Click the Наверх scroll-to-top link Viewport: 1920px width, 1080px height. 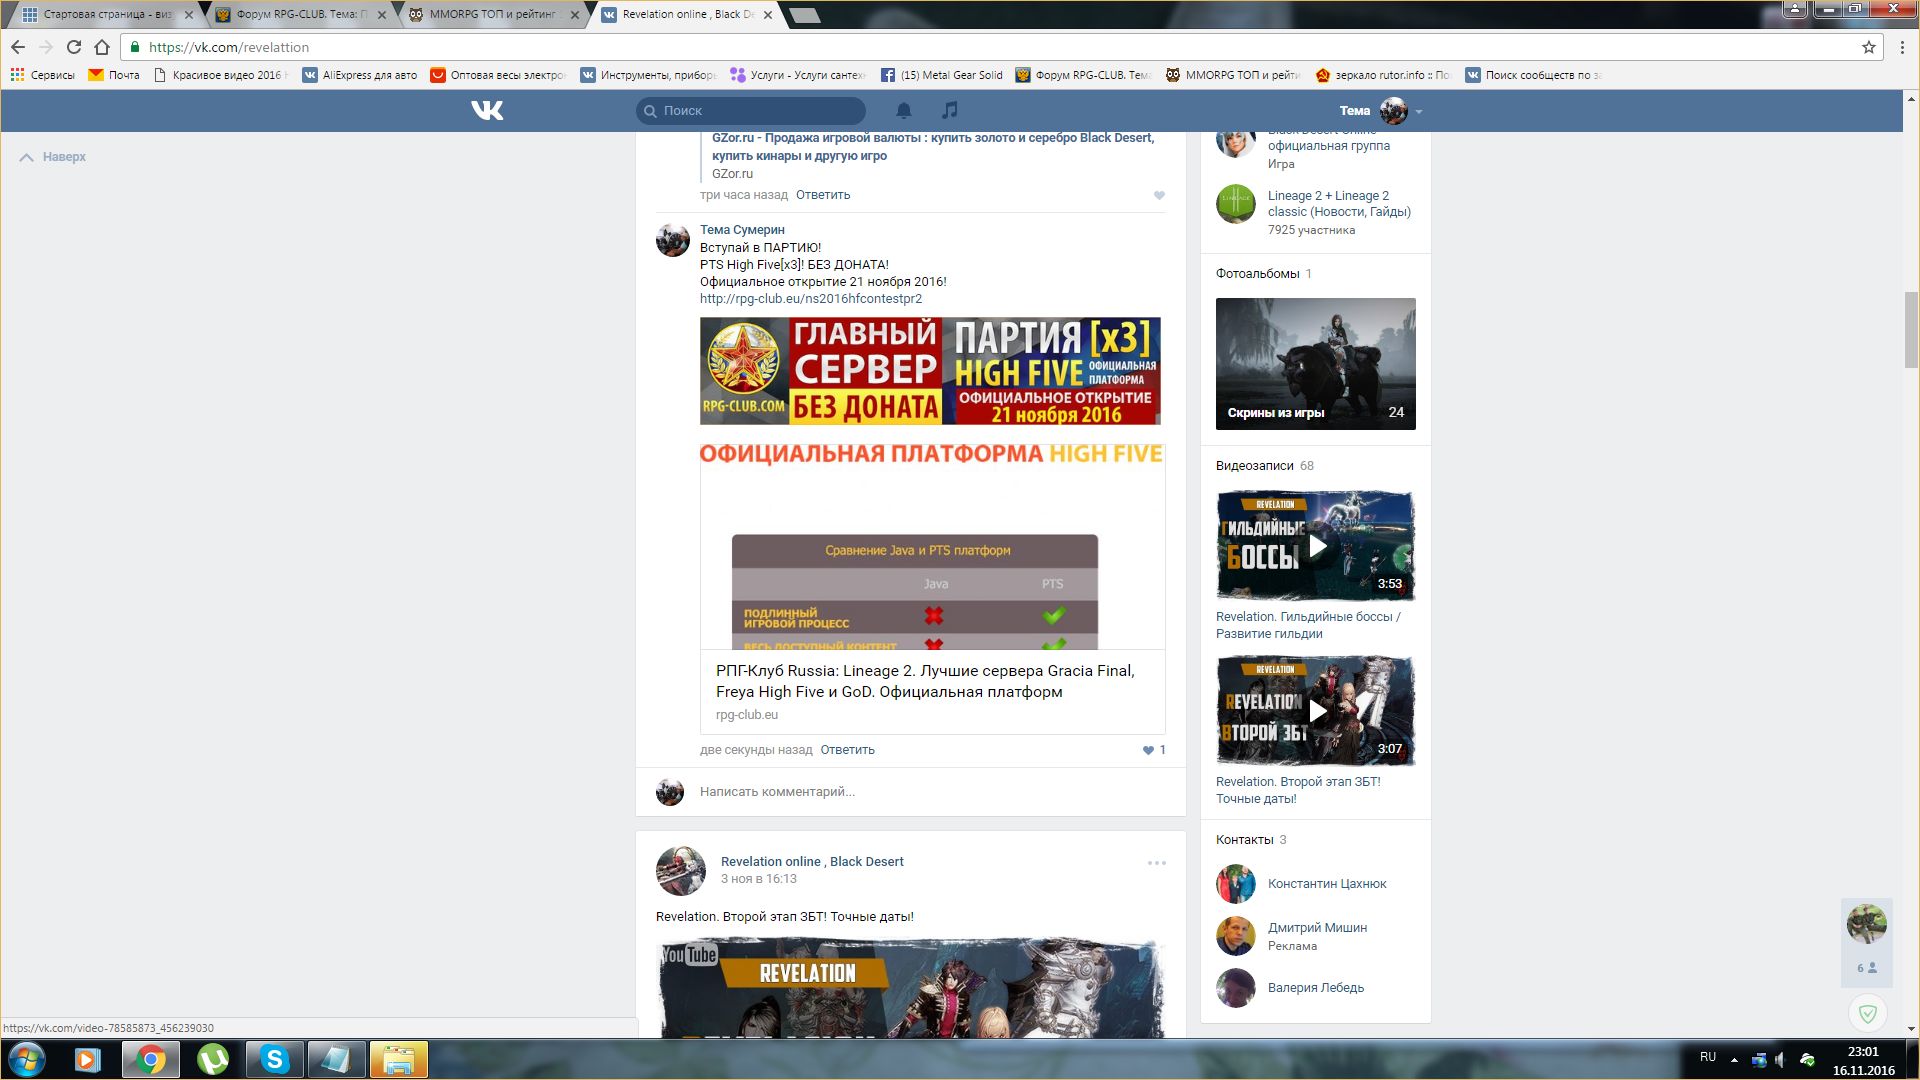tap(53, 157)
